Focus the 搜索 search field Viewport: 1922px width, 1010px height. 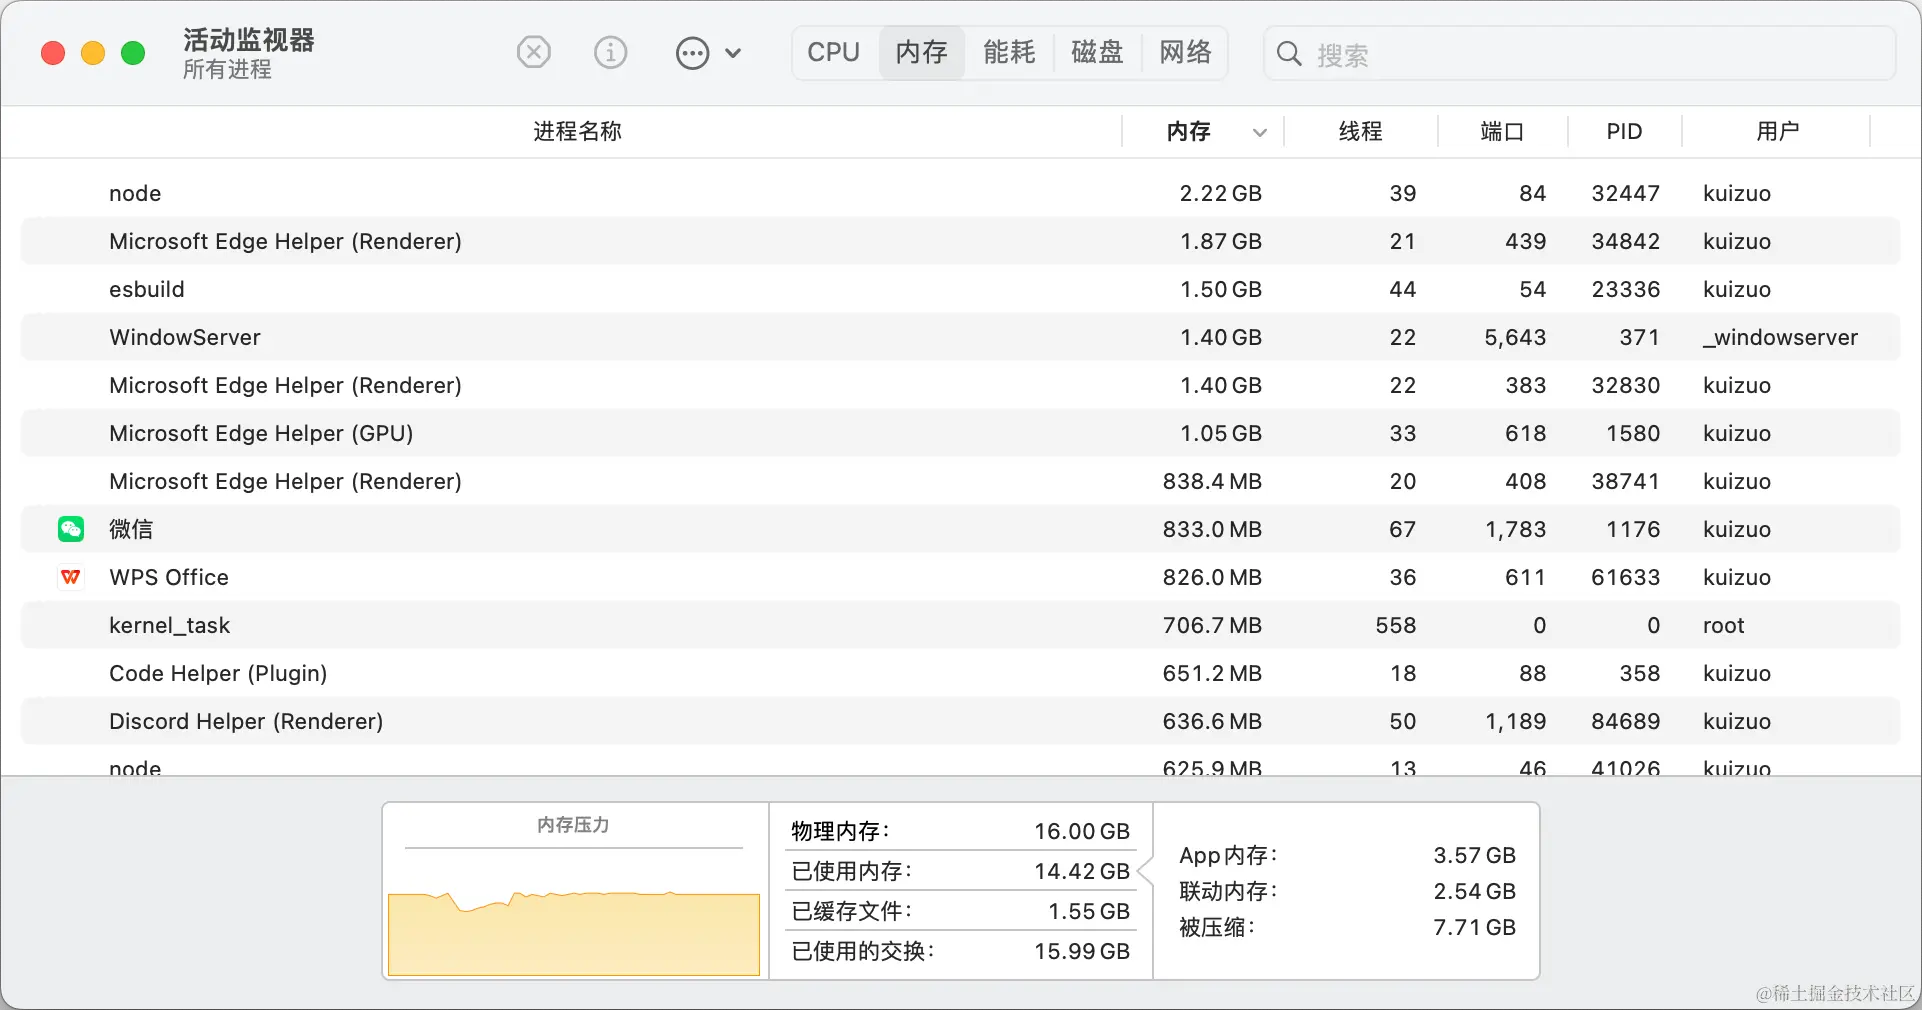(1580, 54)
